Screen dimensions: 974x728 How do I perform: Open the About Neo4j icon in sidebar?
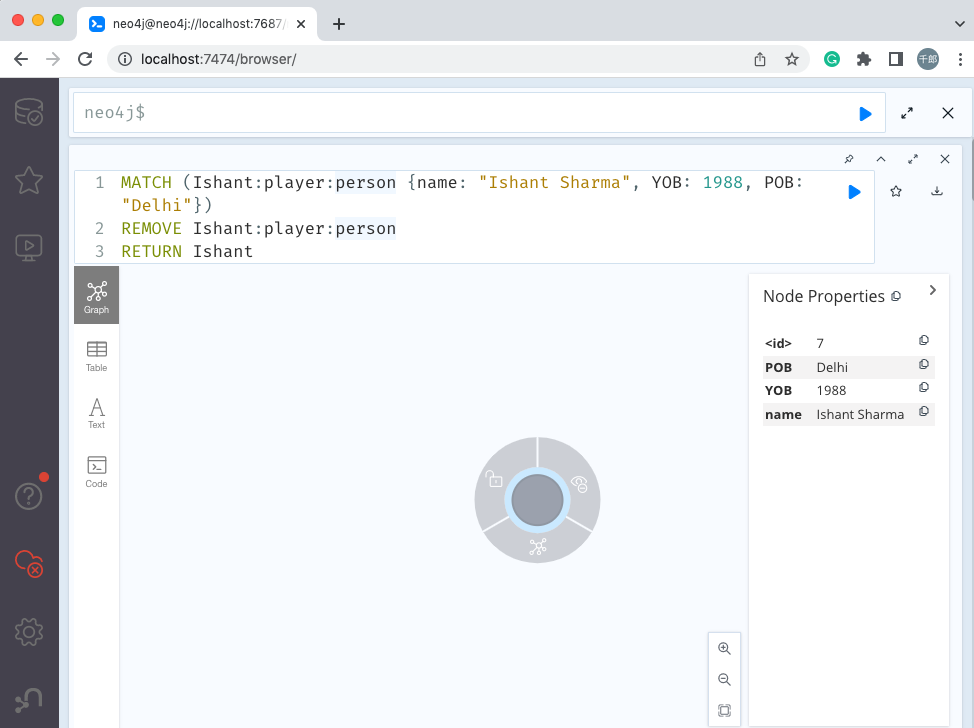tap(29, 699)
